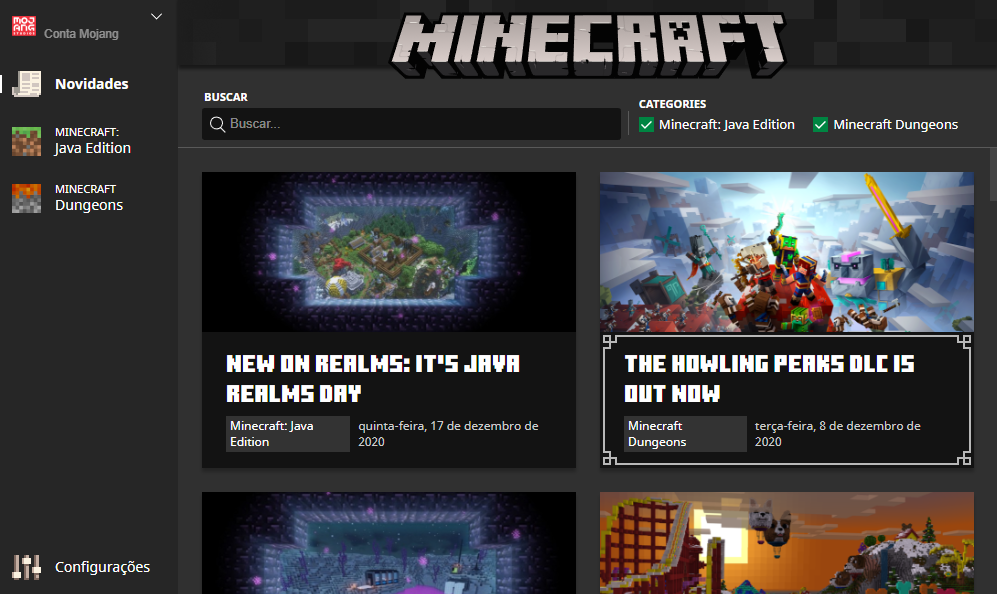The height and width of the screenshot is (594, 997).
Task: Click the Java Edition grass block icon
Action: pos(27,141)
